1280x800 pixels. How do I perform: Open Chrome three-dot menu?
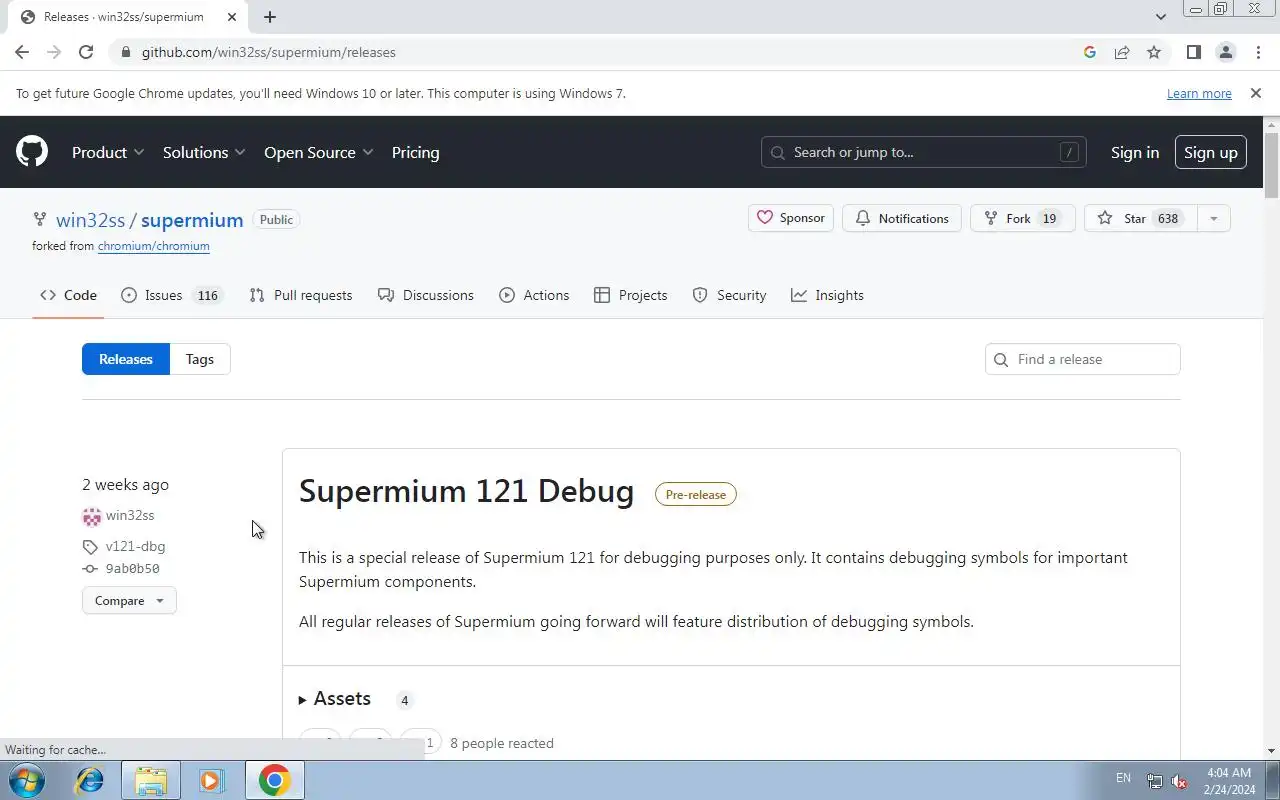[x=1257, y=52]
